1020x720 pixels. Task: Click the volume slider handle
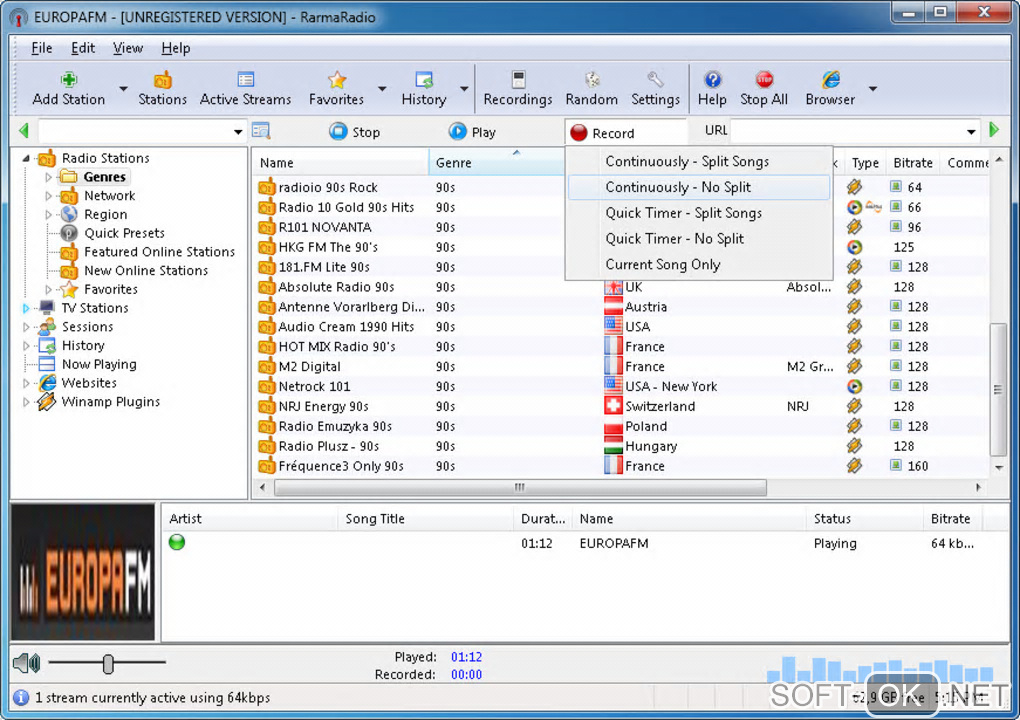coord(108,663)
